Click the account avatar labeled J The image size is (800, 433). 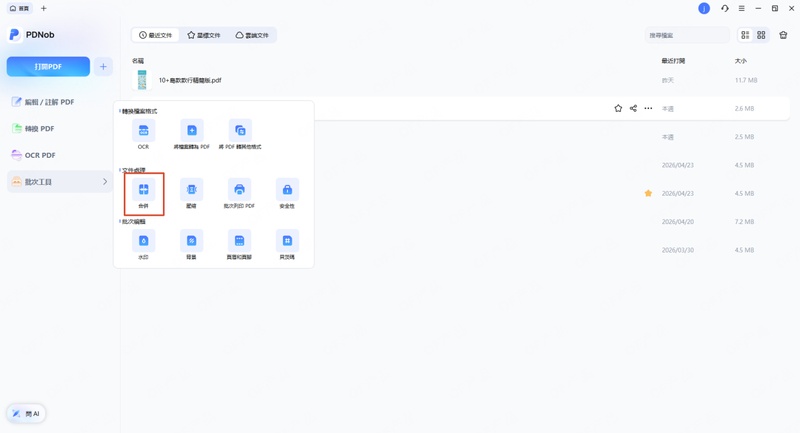click(704, 8)
